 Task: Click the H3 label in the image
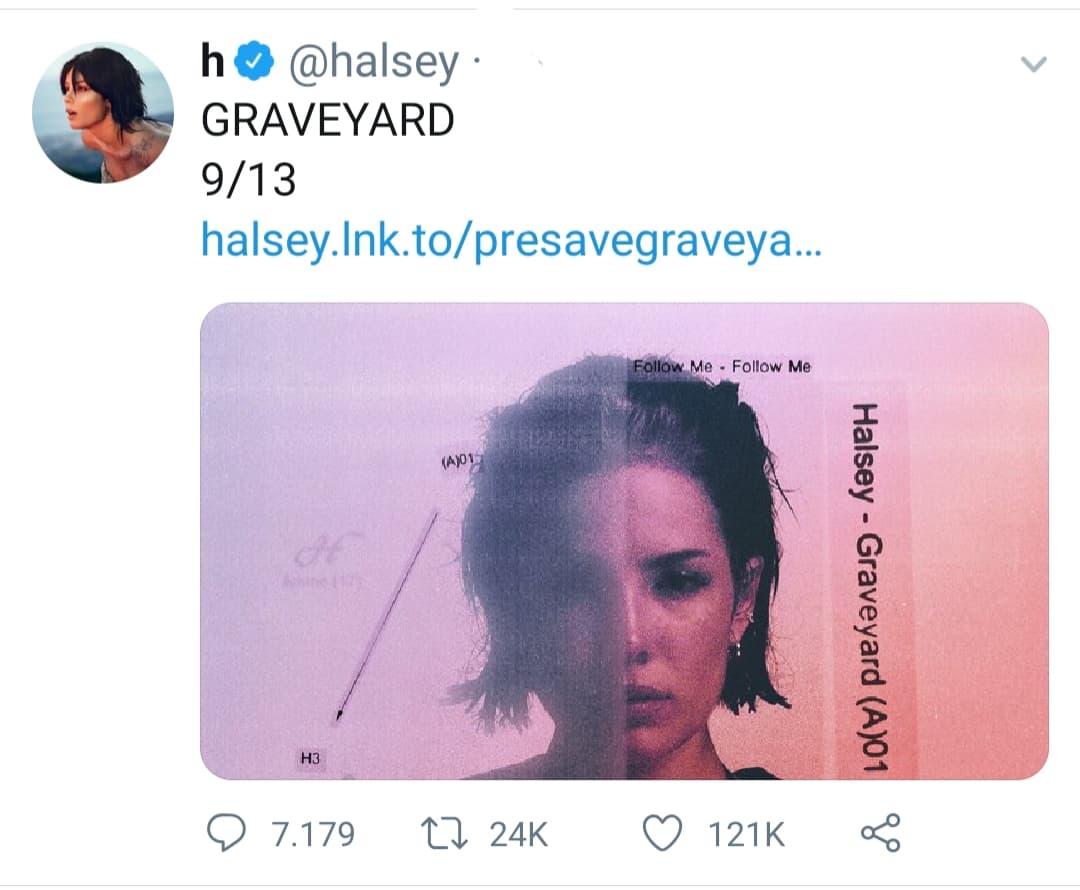pos(310,758)
